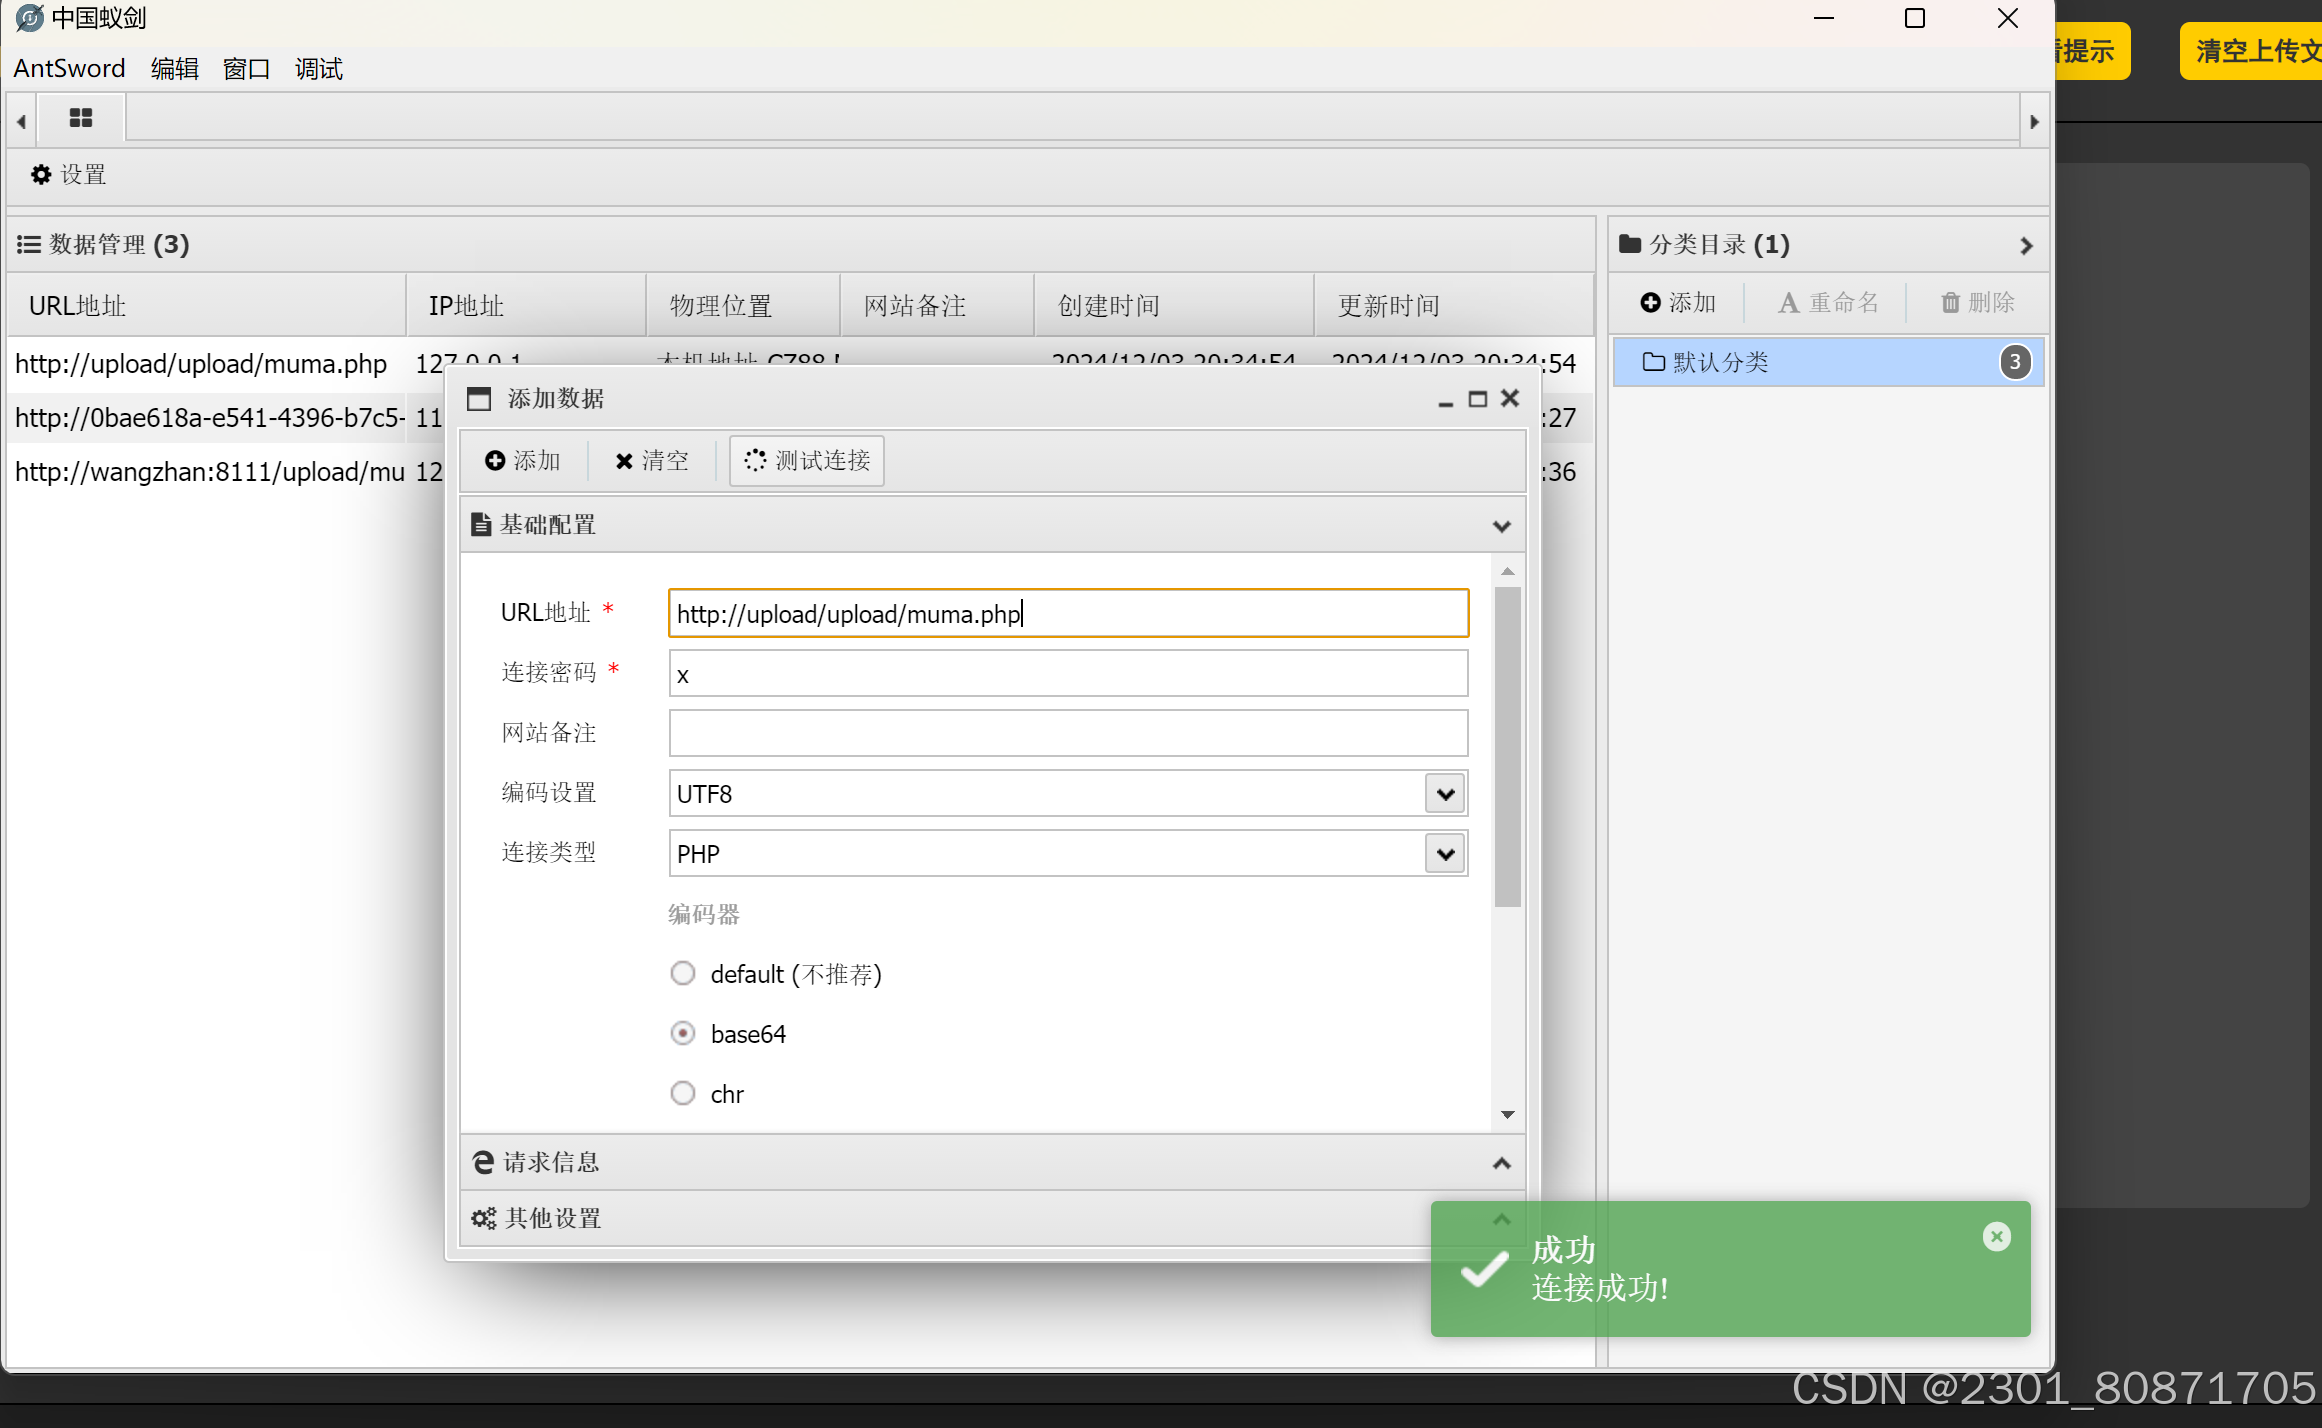Click the 连接密码 input field
This screenshot has height=1428, width=2322.
1067,674
